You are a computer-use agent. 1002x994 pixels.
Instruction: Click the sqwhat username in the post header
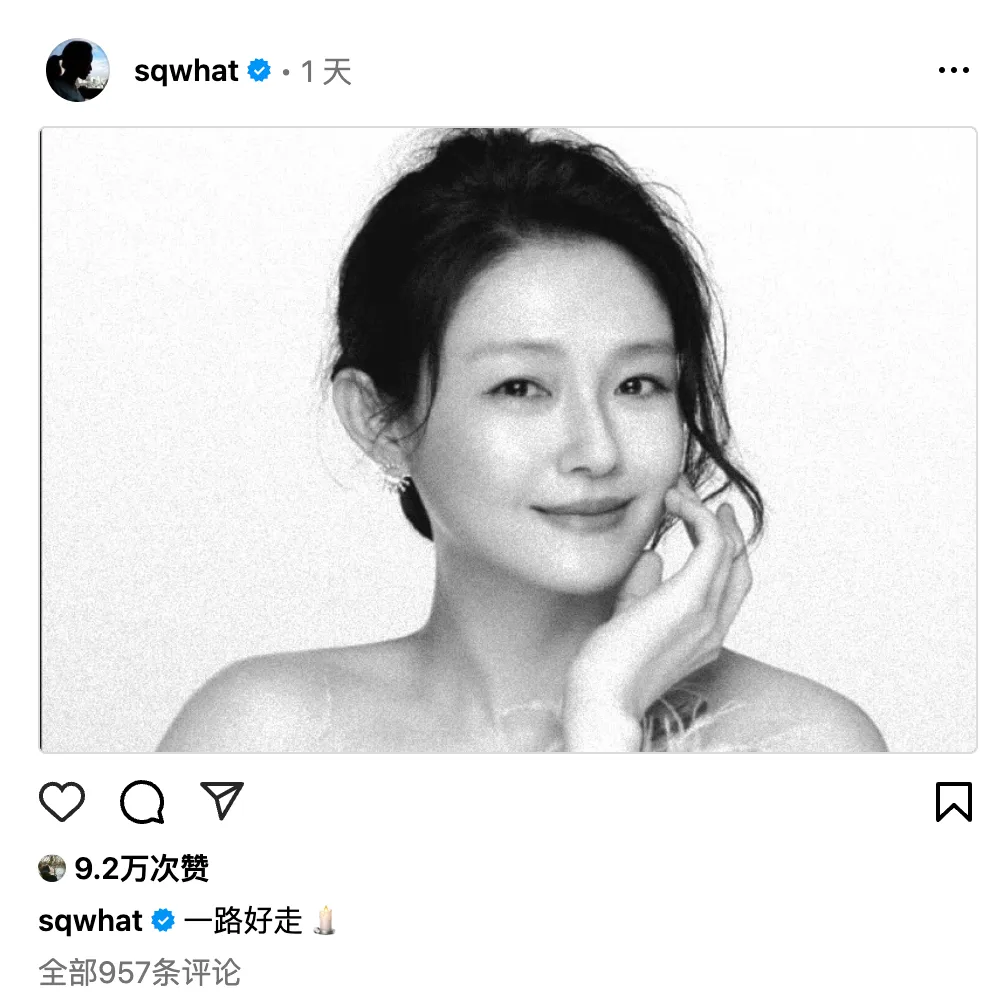[x=186, y=71]
